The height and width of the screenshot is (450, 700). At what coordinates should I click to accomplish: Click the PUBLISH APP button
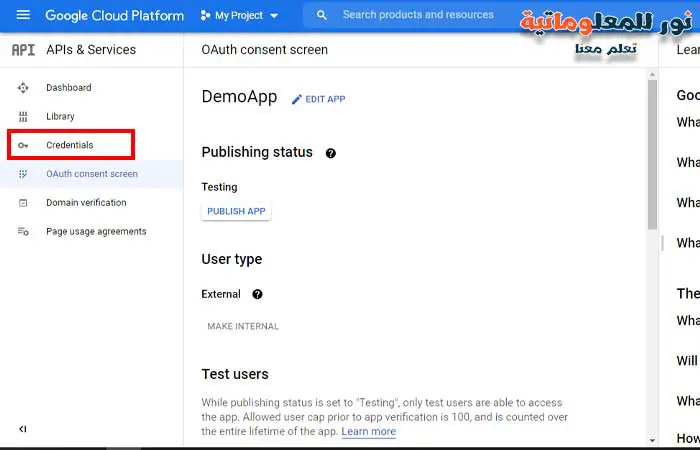coord(236,211)
